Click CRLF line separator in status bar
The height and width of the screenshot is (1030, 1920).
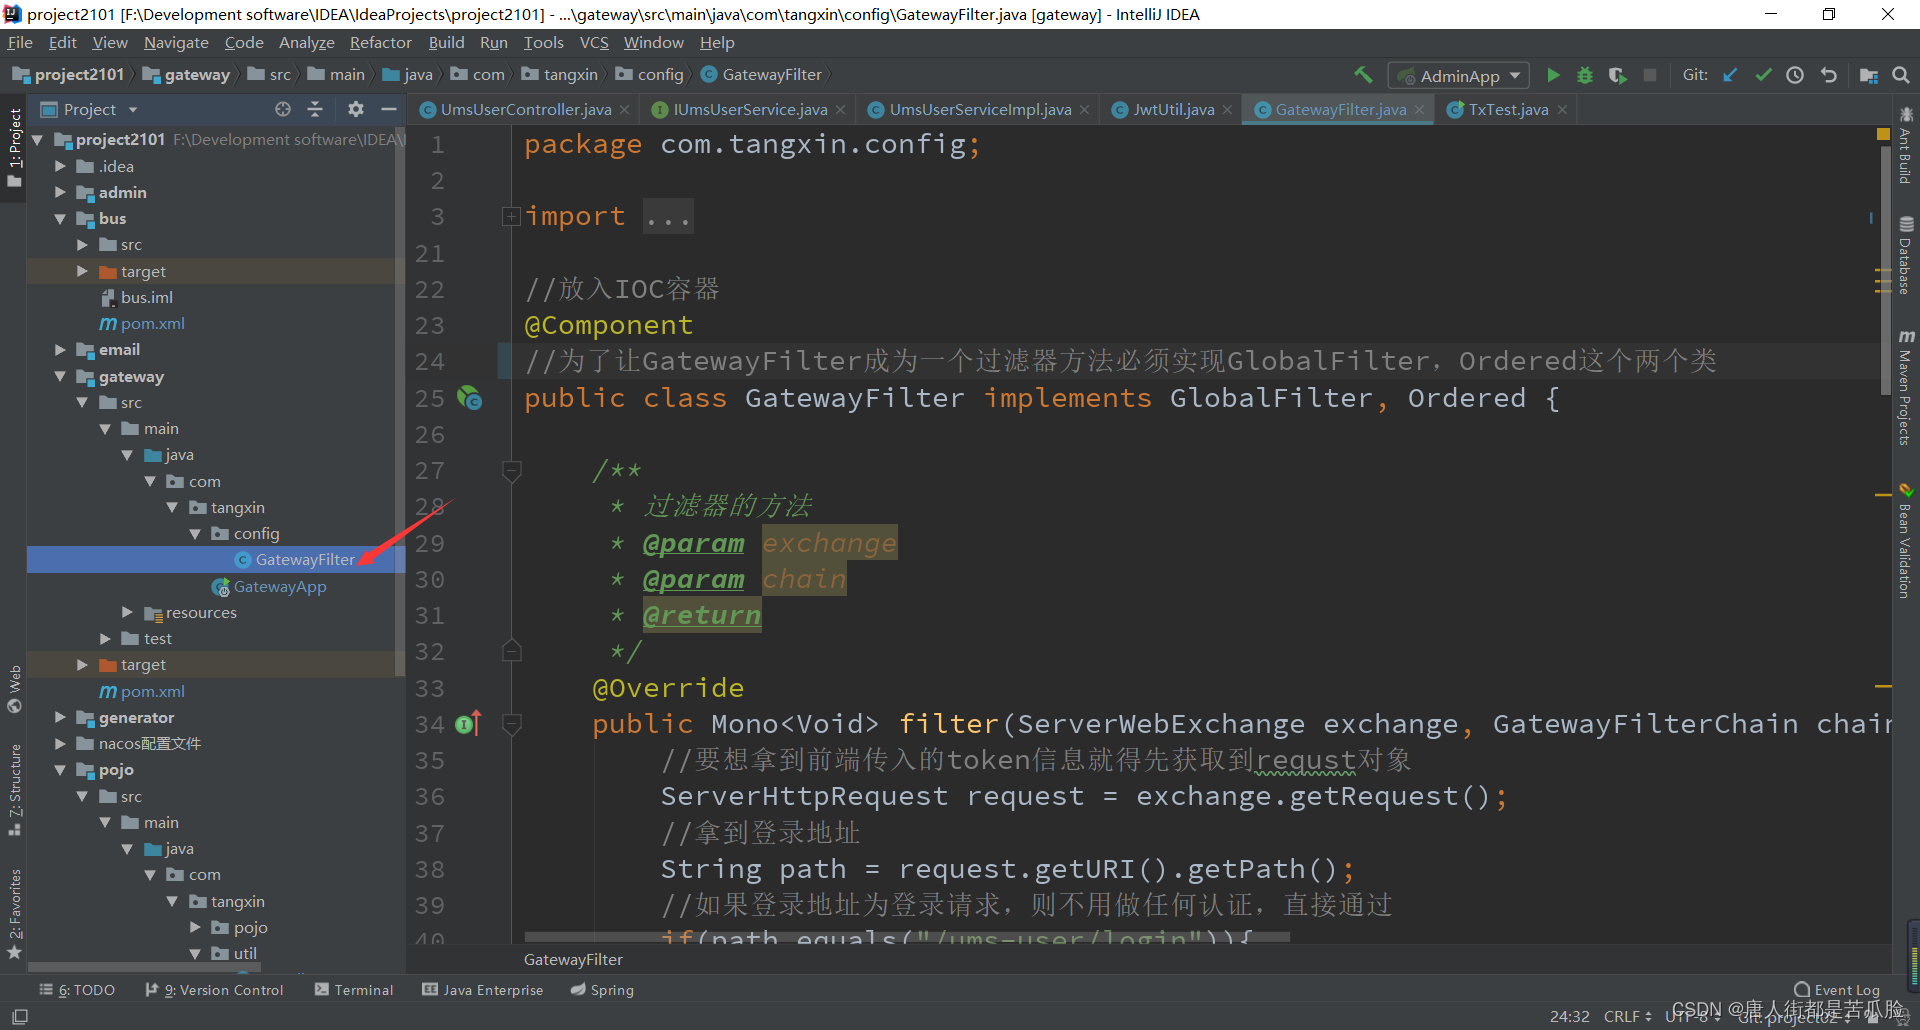coord(1627,1016)
